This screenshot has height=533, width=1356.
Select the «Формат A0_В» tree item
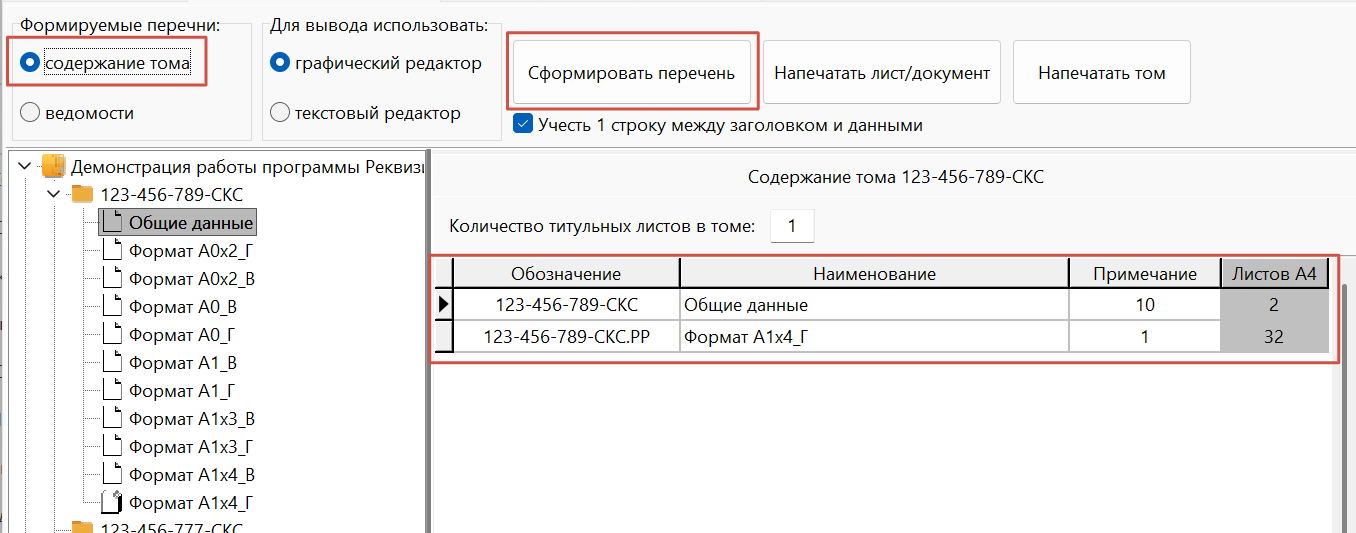click(x=183, y=306)
